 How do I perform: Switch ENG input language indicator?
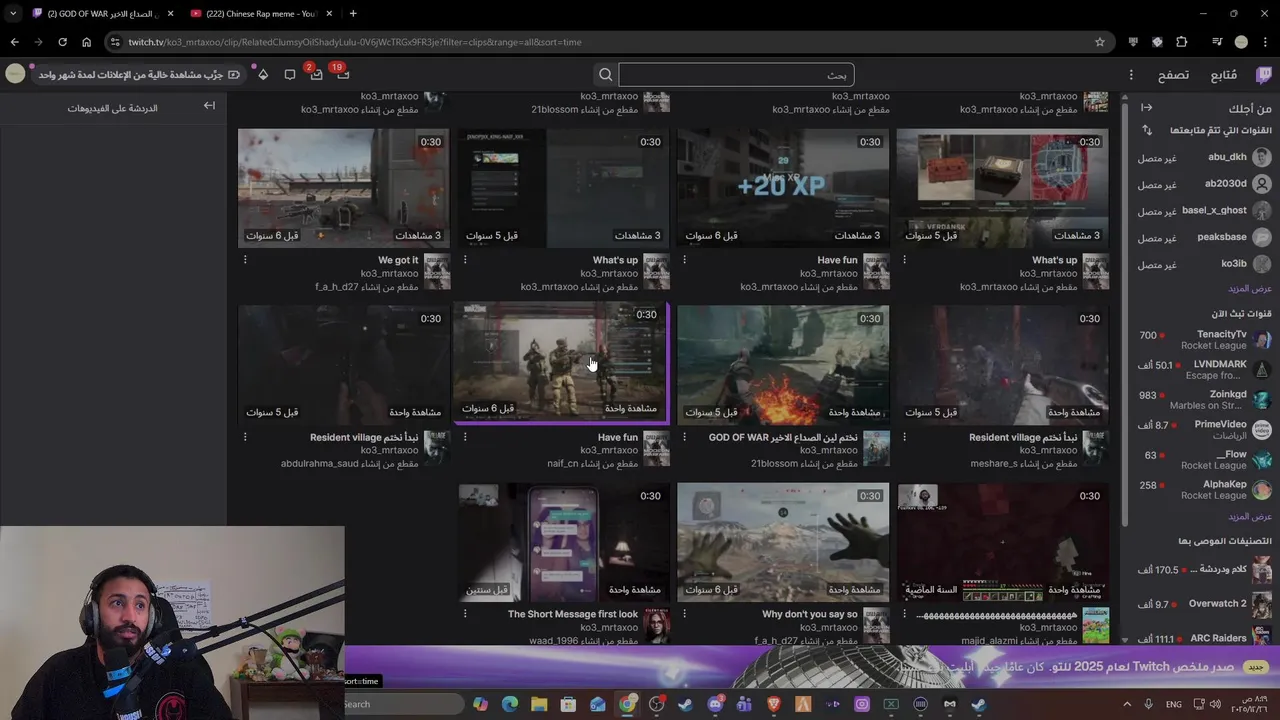(1174, 704)
